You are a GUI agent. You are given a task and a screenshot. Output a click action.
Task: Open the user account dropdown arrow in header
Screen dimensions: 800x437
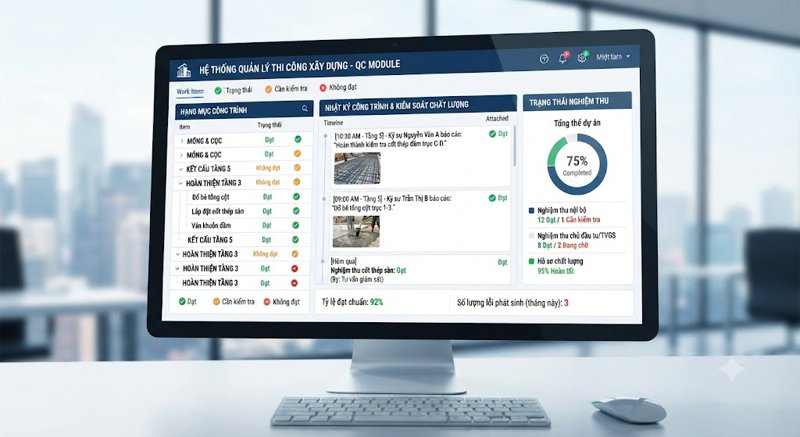click(x=628, y=56)
